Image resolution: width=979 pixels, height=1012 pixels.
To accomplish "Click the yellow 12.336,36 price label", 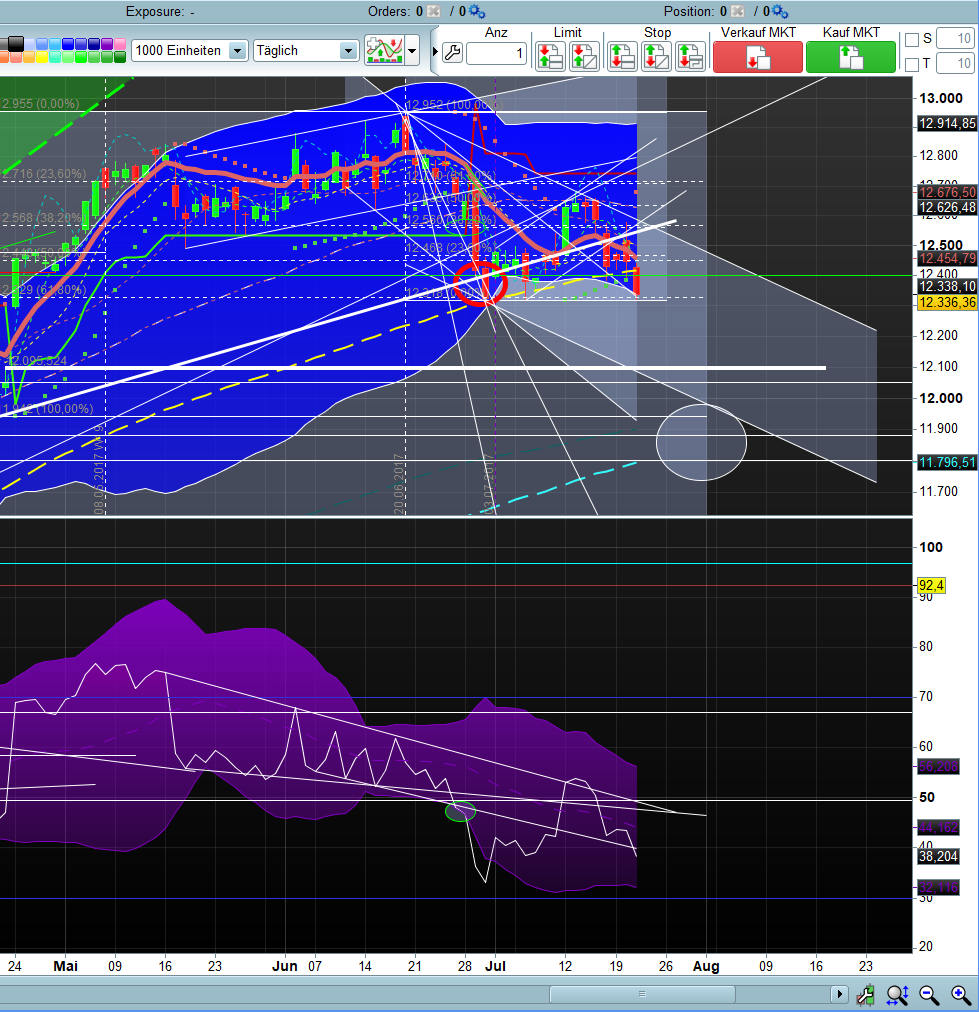I will point(947,302).
